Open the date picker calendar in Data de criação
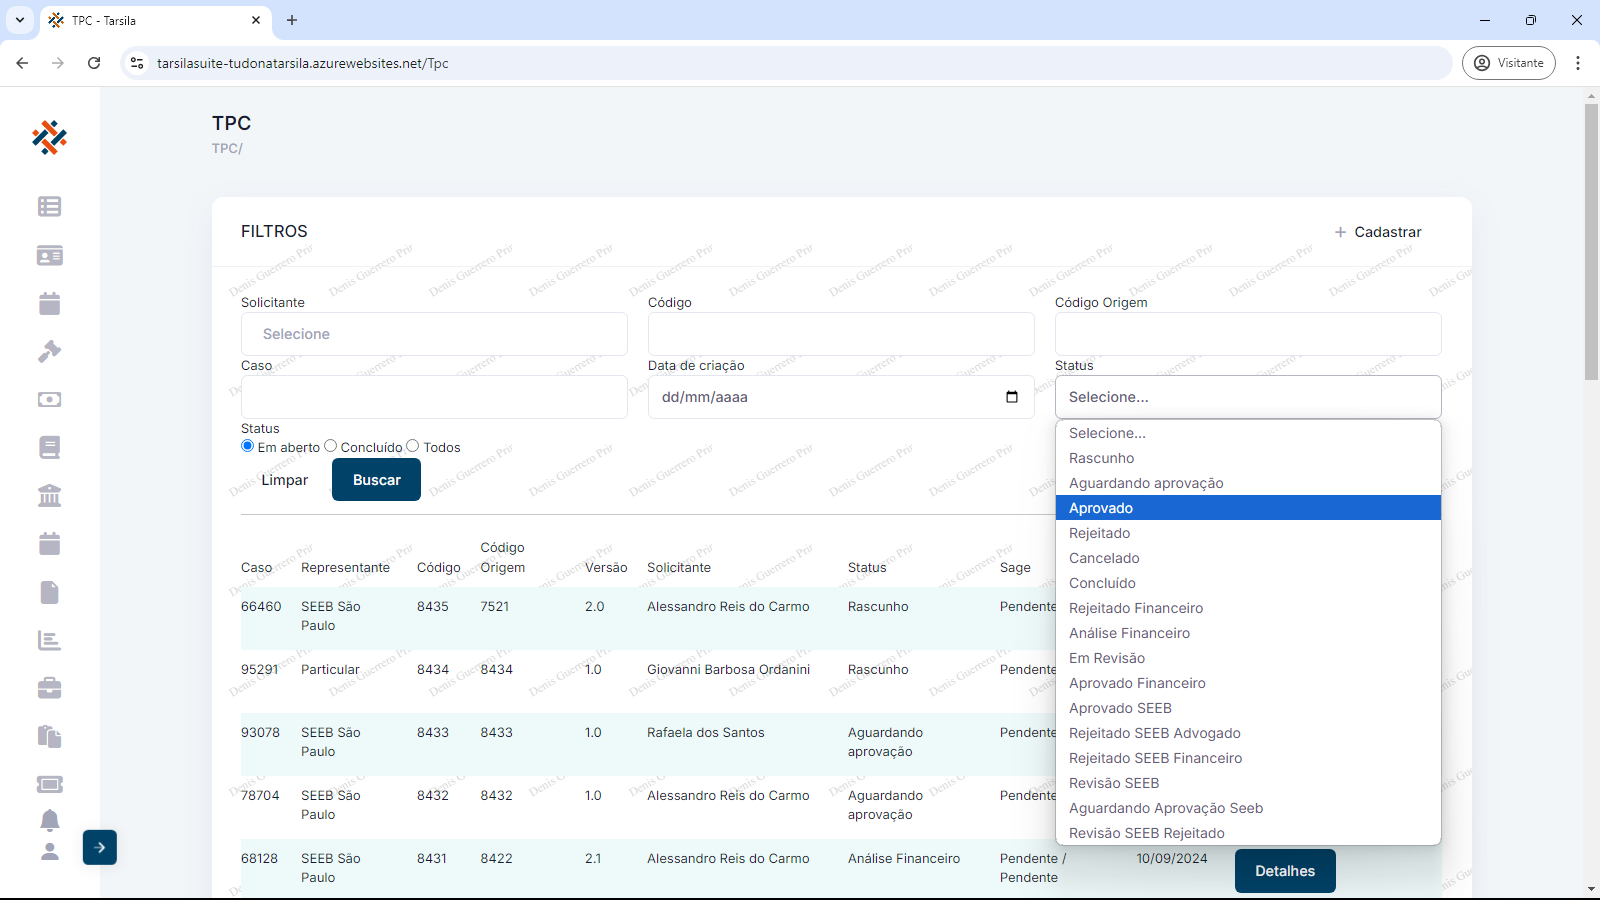Screen dimensions: 1600x900 pos(1012,397)
